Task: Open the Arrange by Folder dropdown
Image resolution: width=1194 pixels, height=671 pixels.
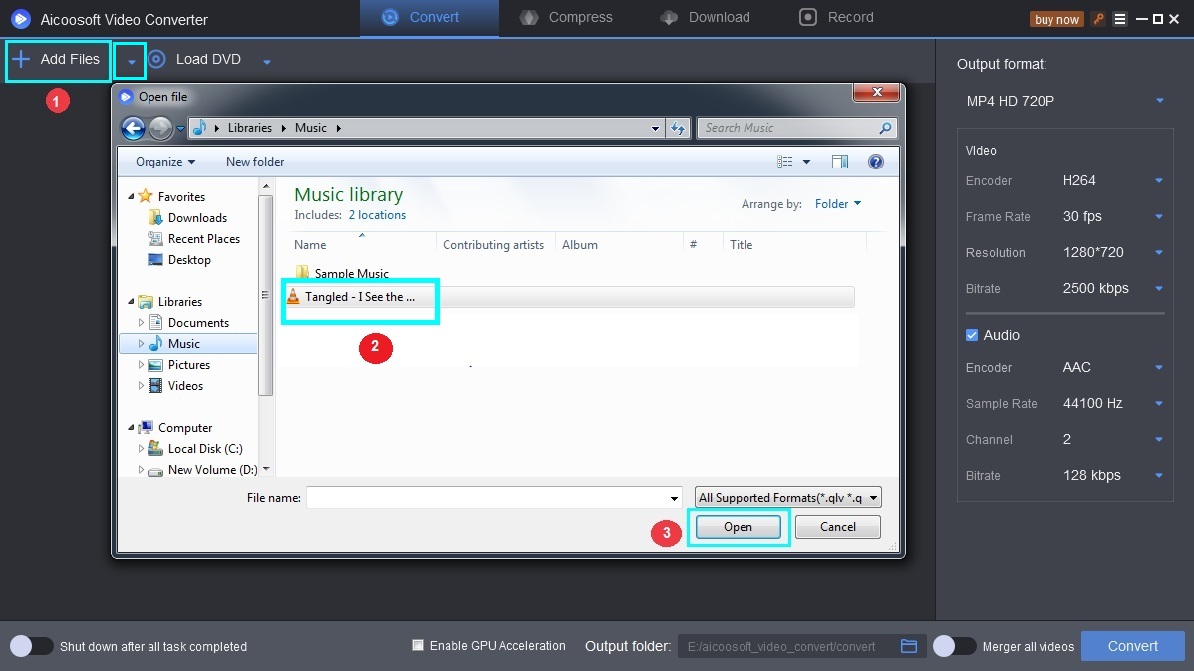Action: [x=838, y=203]
